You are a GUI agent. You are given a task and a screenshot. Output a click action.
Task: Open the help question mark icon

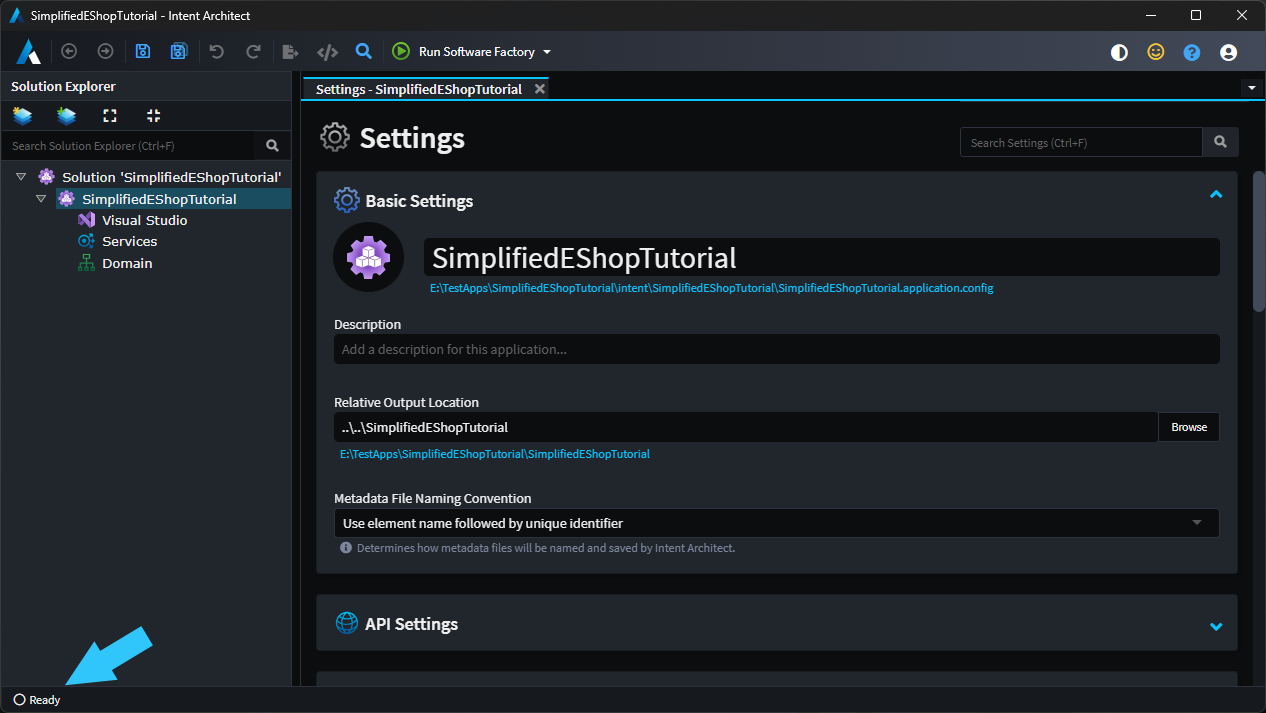1192,52
